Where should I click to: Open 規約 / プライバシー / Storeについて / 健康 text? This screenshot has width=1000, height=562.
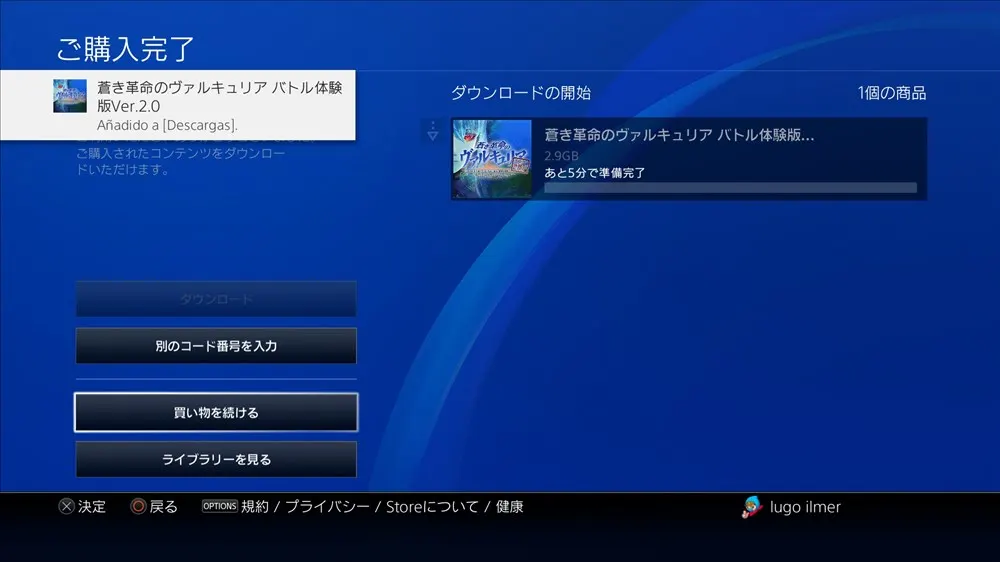tap(382, 507)
